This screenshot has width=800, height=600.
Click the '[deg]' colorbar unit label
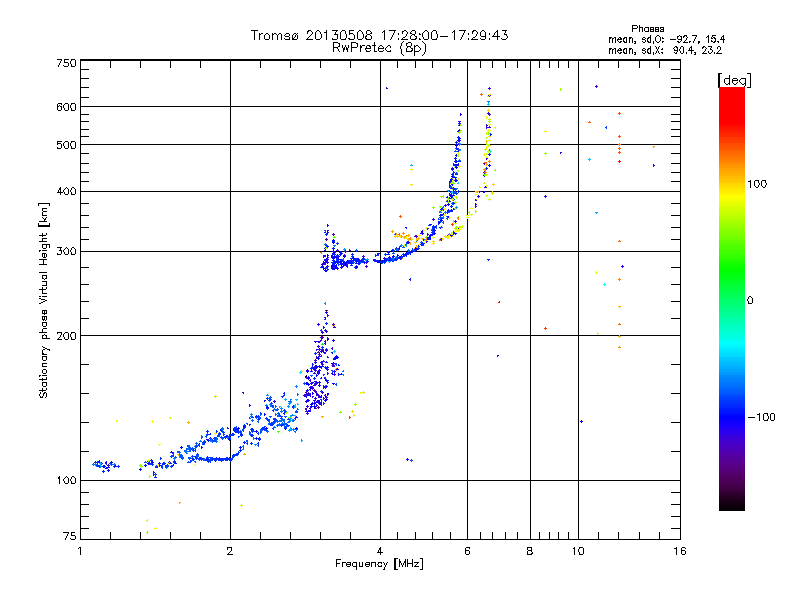pos(734,80)
